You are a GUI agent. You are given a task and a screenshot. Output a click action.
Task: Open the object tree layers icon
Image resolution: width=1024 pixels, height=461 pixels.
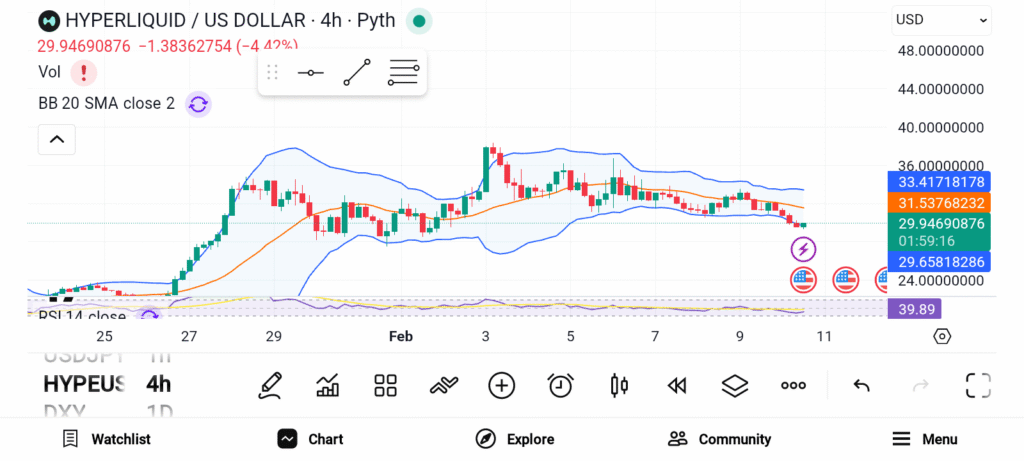735,386
